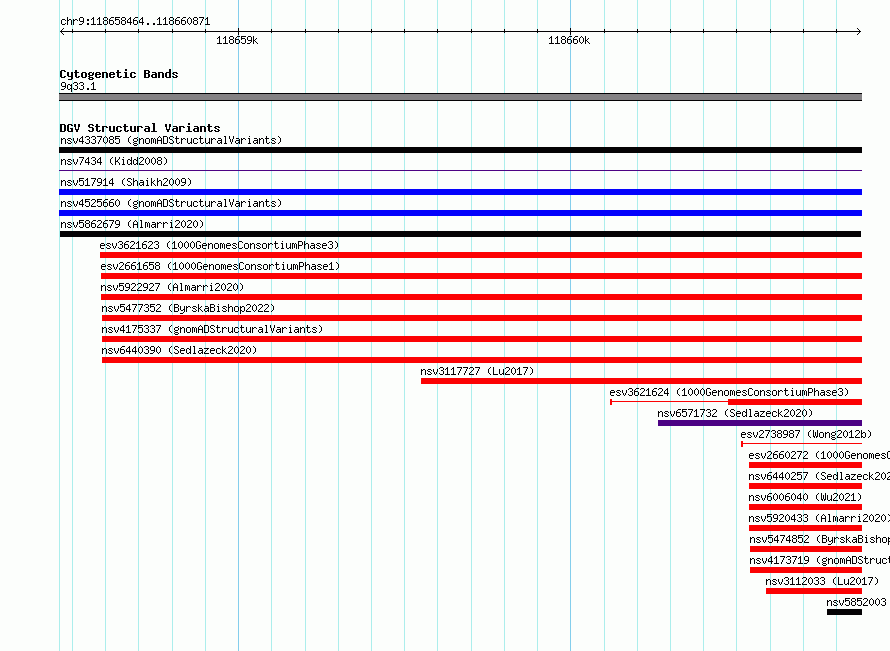890x651 pixels.
Task: Click the red esv2661658 variant bar
Action: click(x=481, y=276)
